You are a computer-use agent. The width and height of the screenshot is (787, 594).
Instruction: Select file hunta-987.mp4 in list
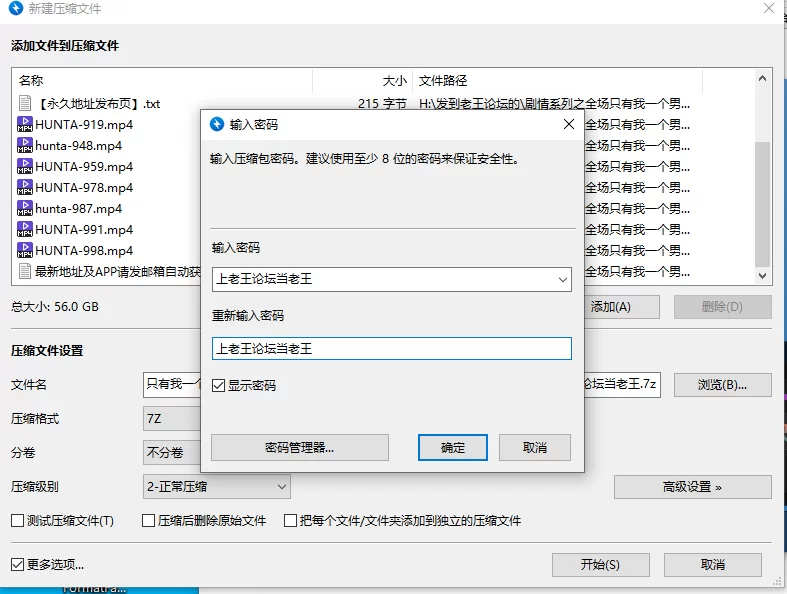pyautogui.click(x=78, y=209)
